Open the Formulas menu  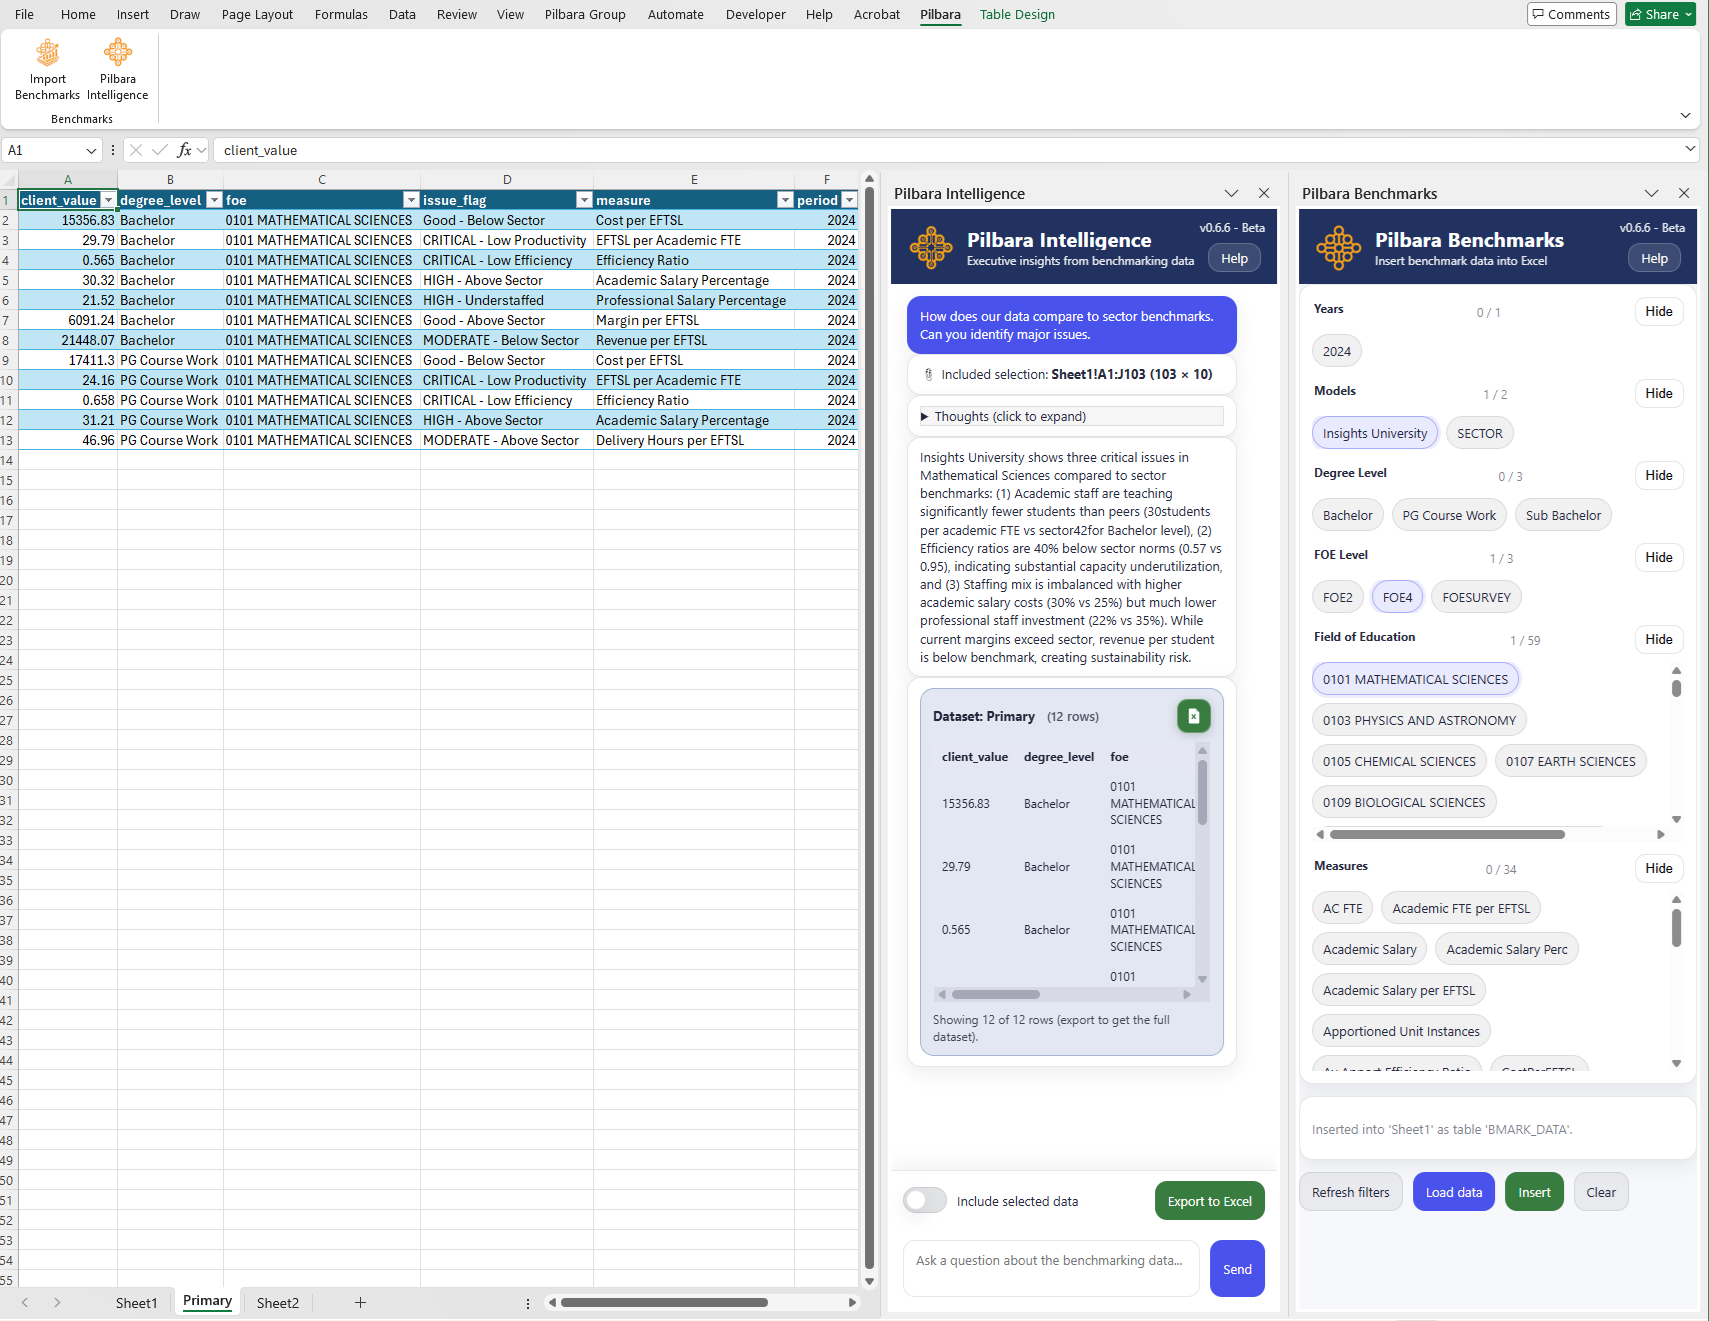click(x=341, y=14)
